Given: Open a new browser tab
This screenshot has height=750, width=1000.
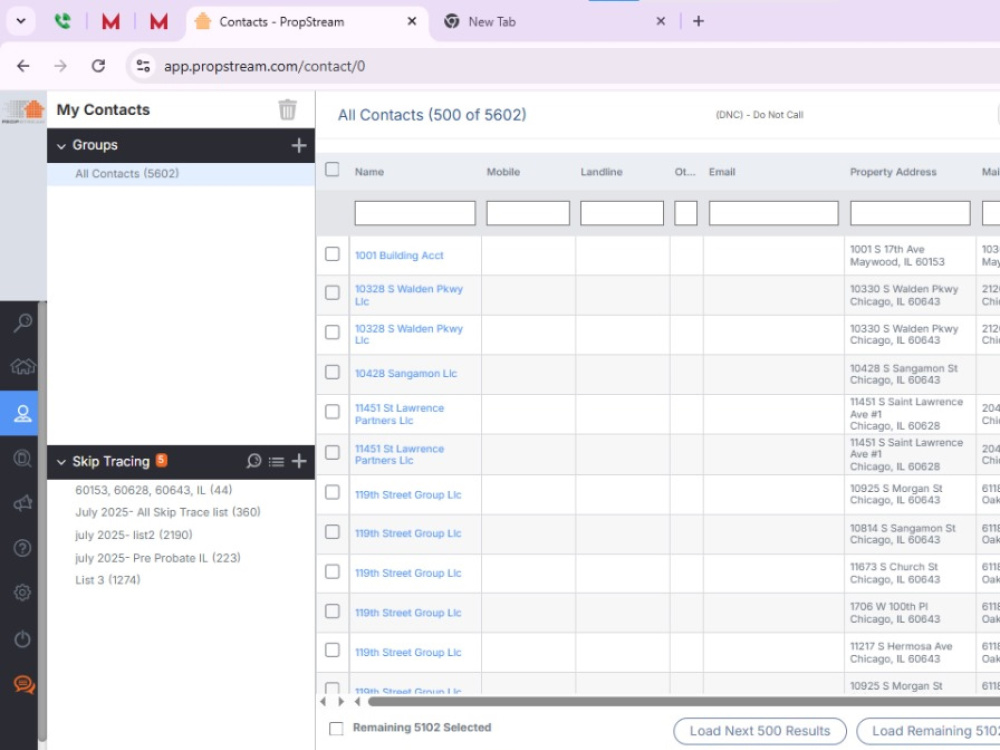Looking at the screenshot, I should point(698,21).
